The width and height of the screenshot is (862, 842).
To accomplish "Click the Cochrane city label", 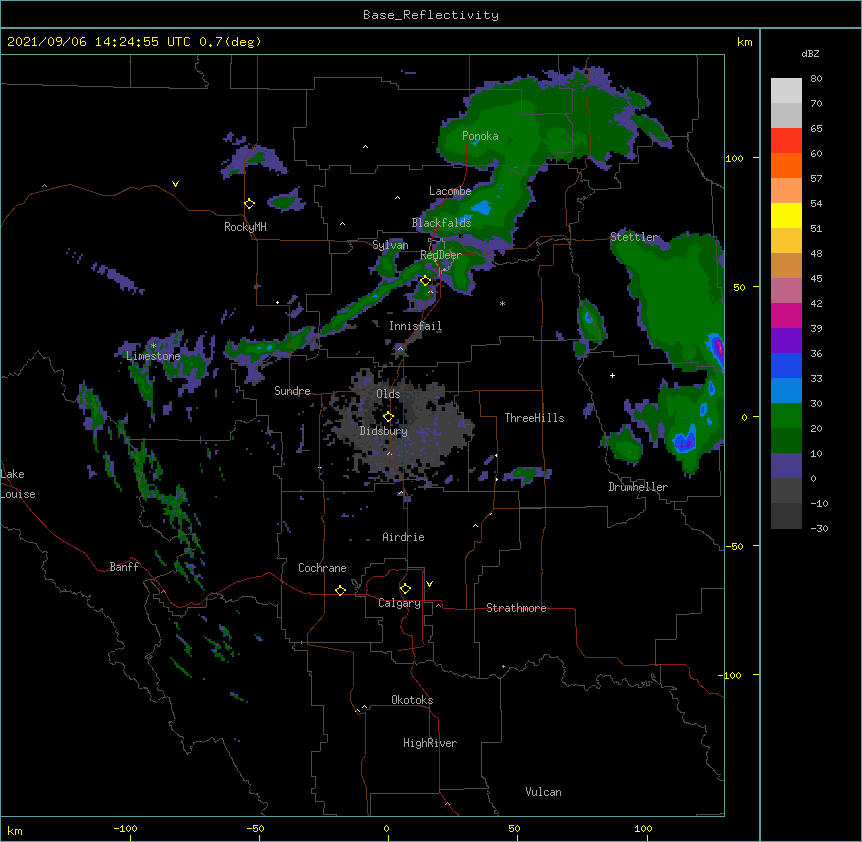I will point(322,568).
